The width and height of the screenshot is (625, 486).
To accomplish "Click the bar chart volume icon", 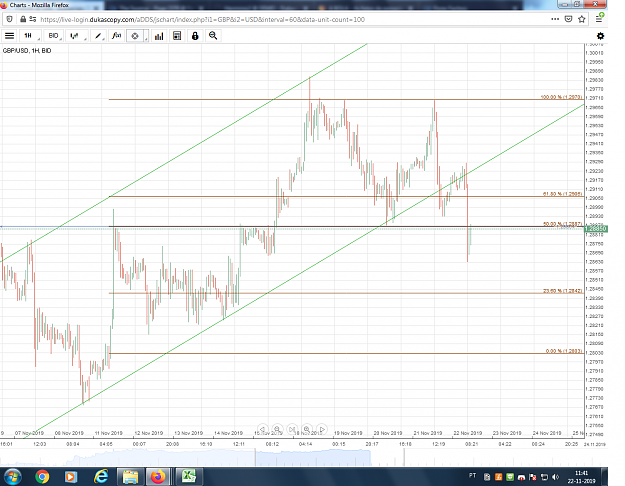I will point(159,36).
